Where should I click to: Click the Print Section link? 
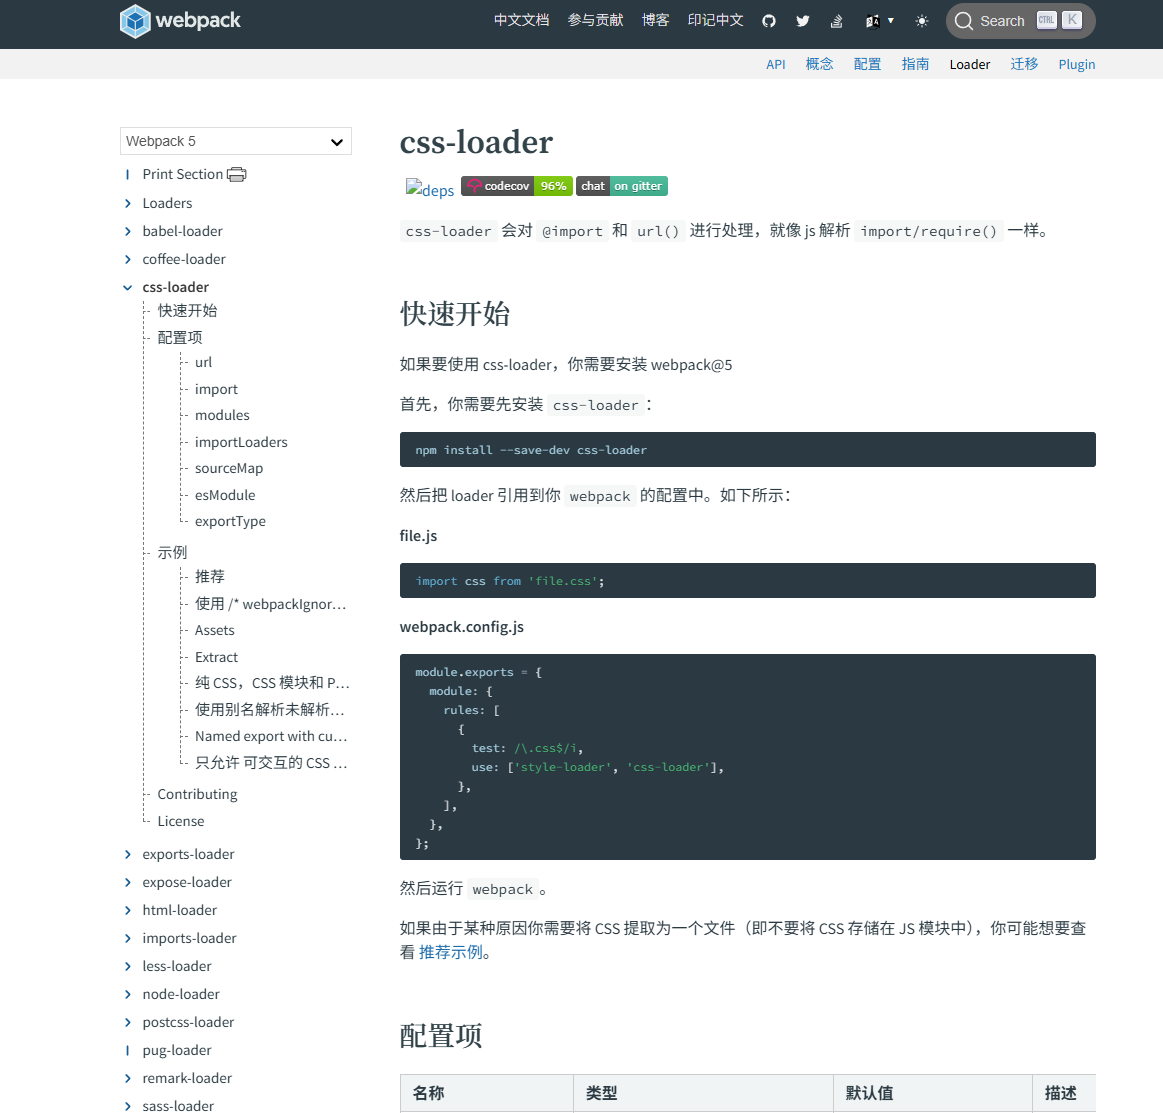tap(182, 174)
